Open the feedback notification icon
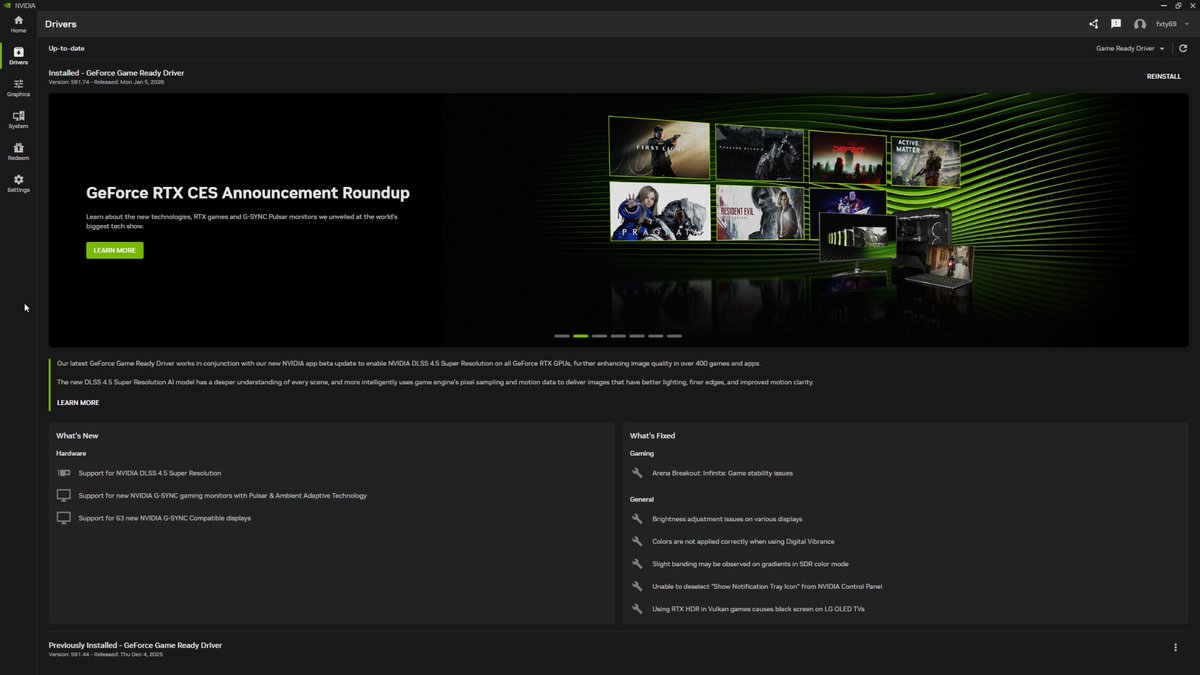The width and height of the screenshot is (1200, 675). (x=1116, y=24)
